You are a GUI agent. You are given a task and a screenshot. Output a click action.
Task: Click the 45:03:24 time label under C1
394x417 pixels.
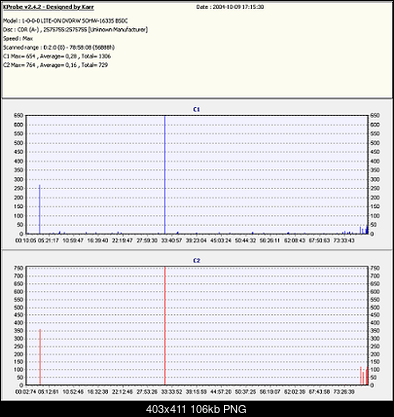(221, 240)
